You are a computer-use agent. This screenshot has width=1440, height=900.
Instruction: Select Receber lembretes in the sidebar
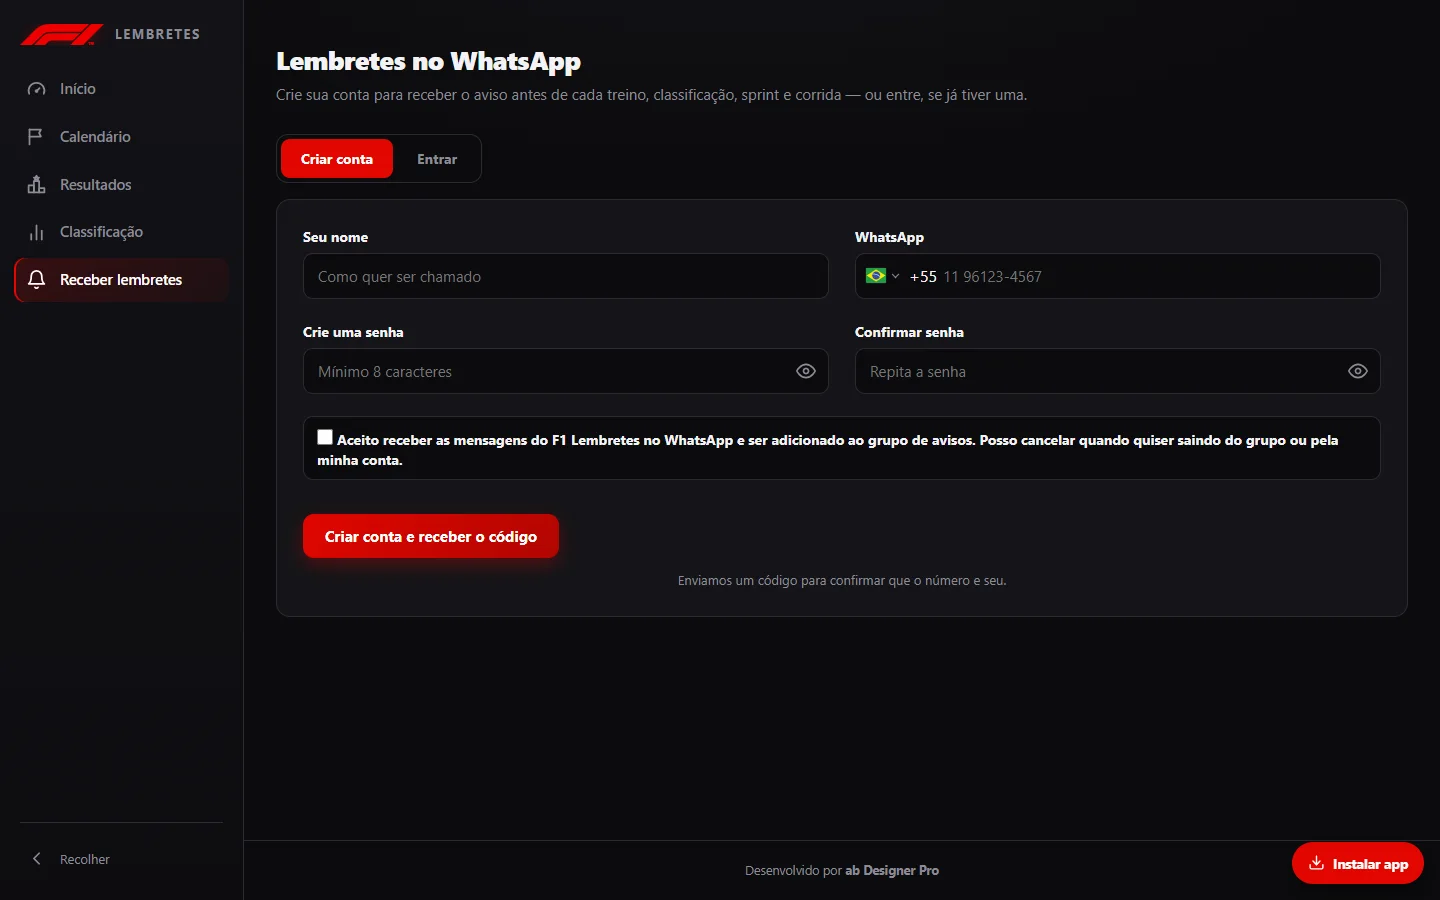121,280
